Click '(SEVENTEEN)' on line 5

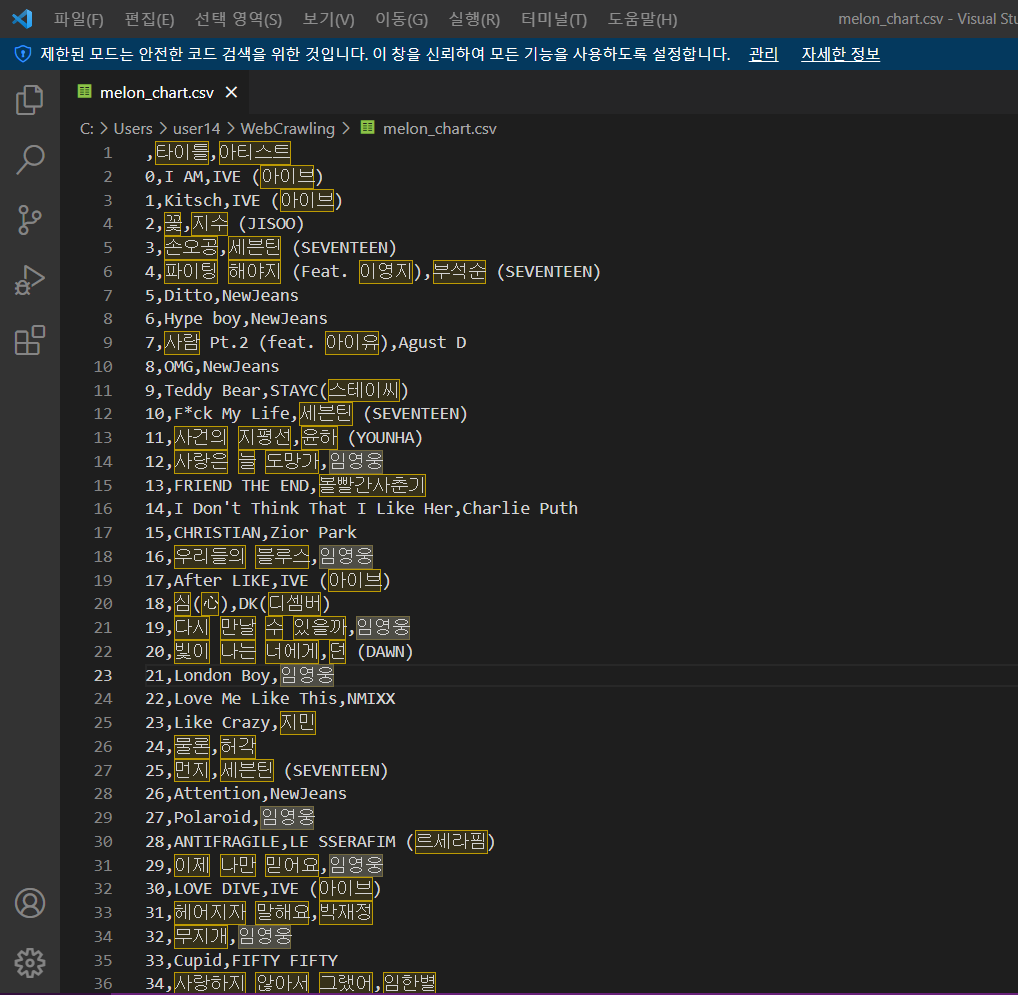point(344,248)
